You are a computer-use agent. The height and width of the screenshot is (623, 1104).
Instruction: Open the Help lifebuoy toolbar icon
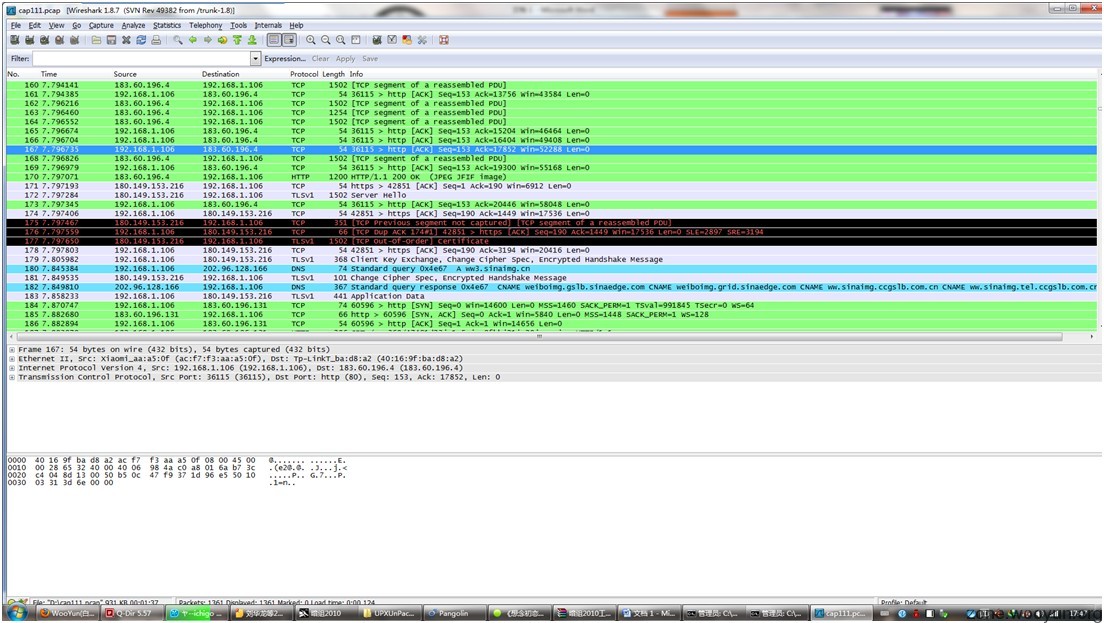[x=443, y=40]
